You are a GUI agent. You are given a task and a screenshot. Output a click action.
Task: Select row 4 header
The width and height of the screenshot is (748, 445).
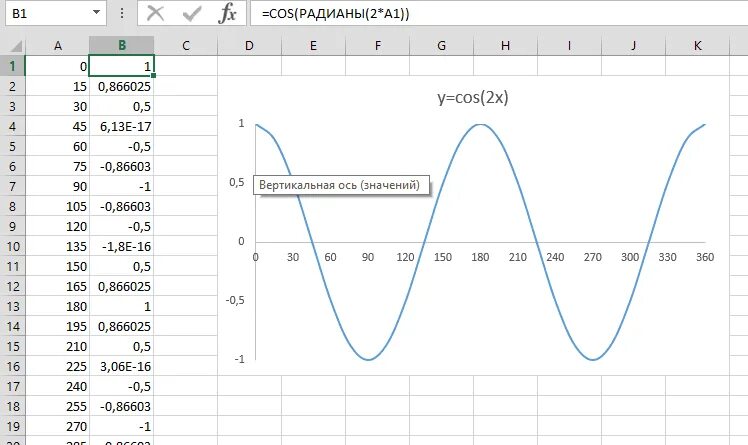click(12, 126)
